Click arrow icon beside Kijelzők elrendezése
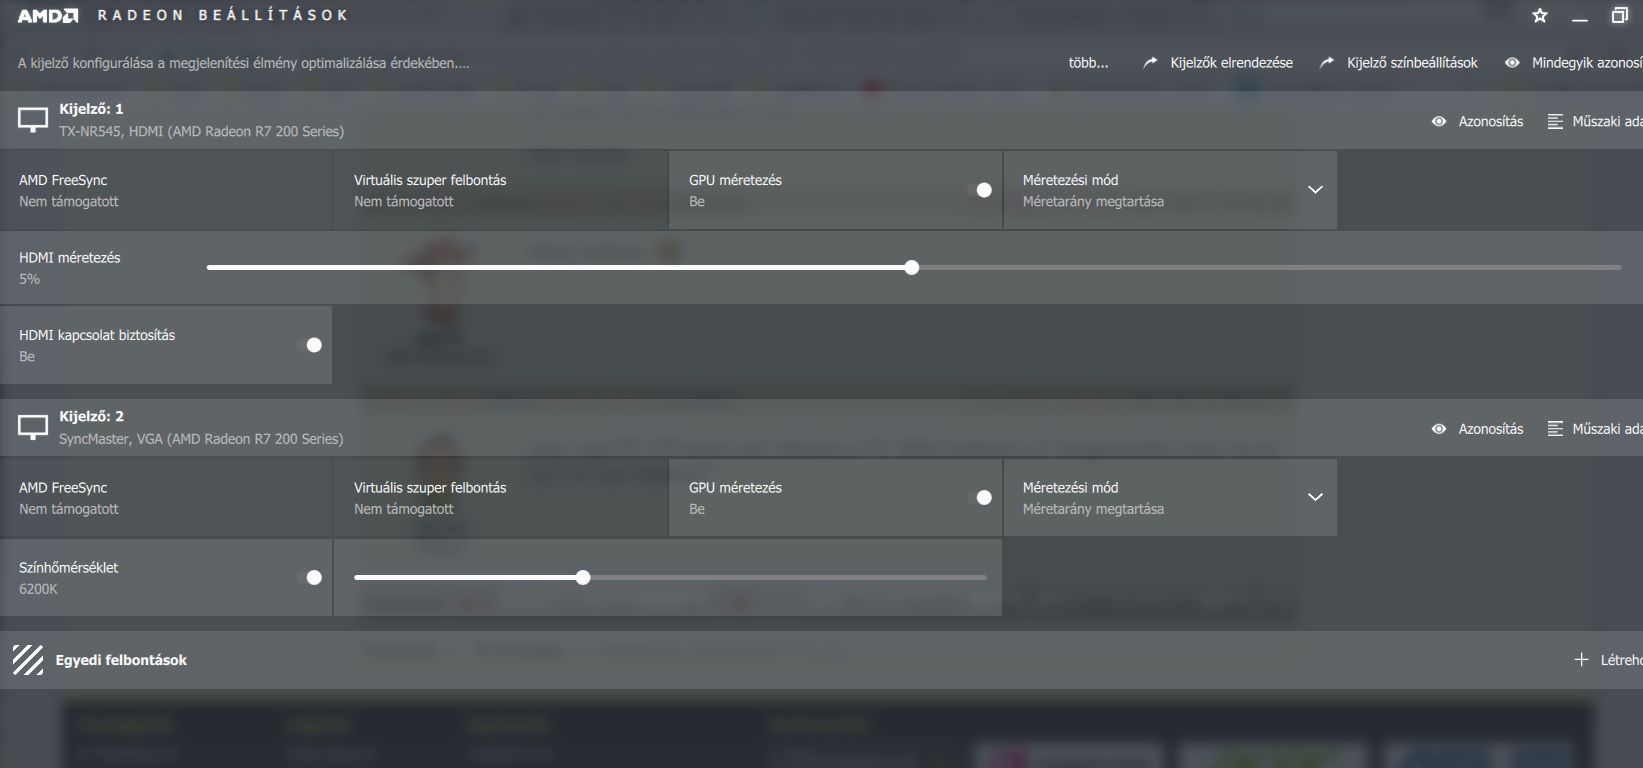 (1150, 62)
